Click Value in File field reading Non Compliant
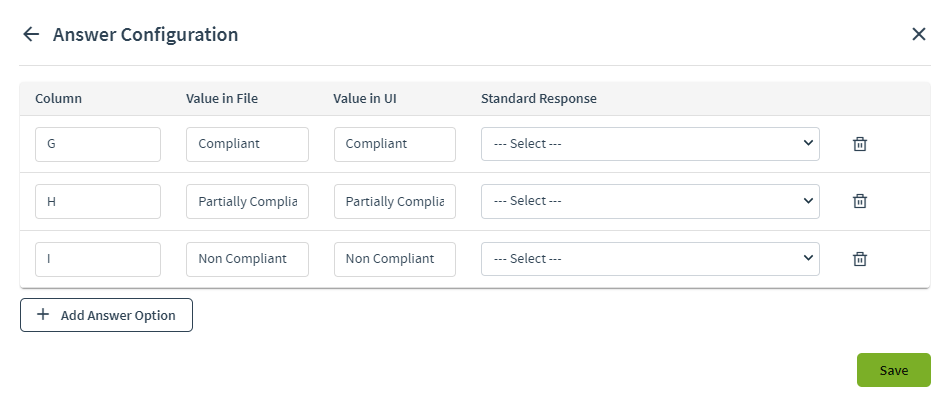 tap(247, 259)
